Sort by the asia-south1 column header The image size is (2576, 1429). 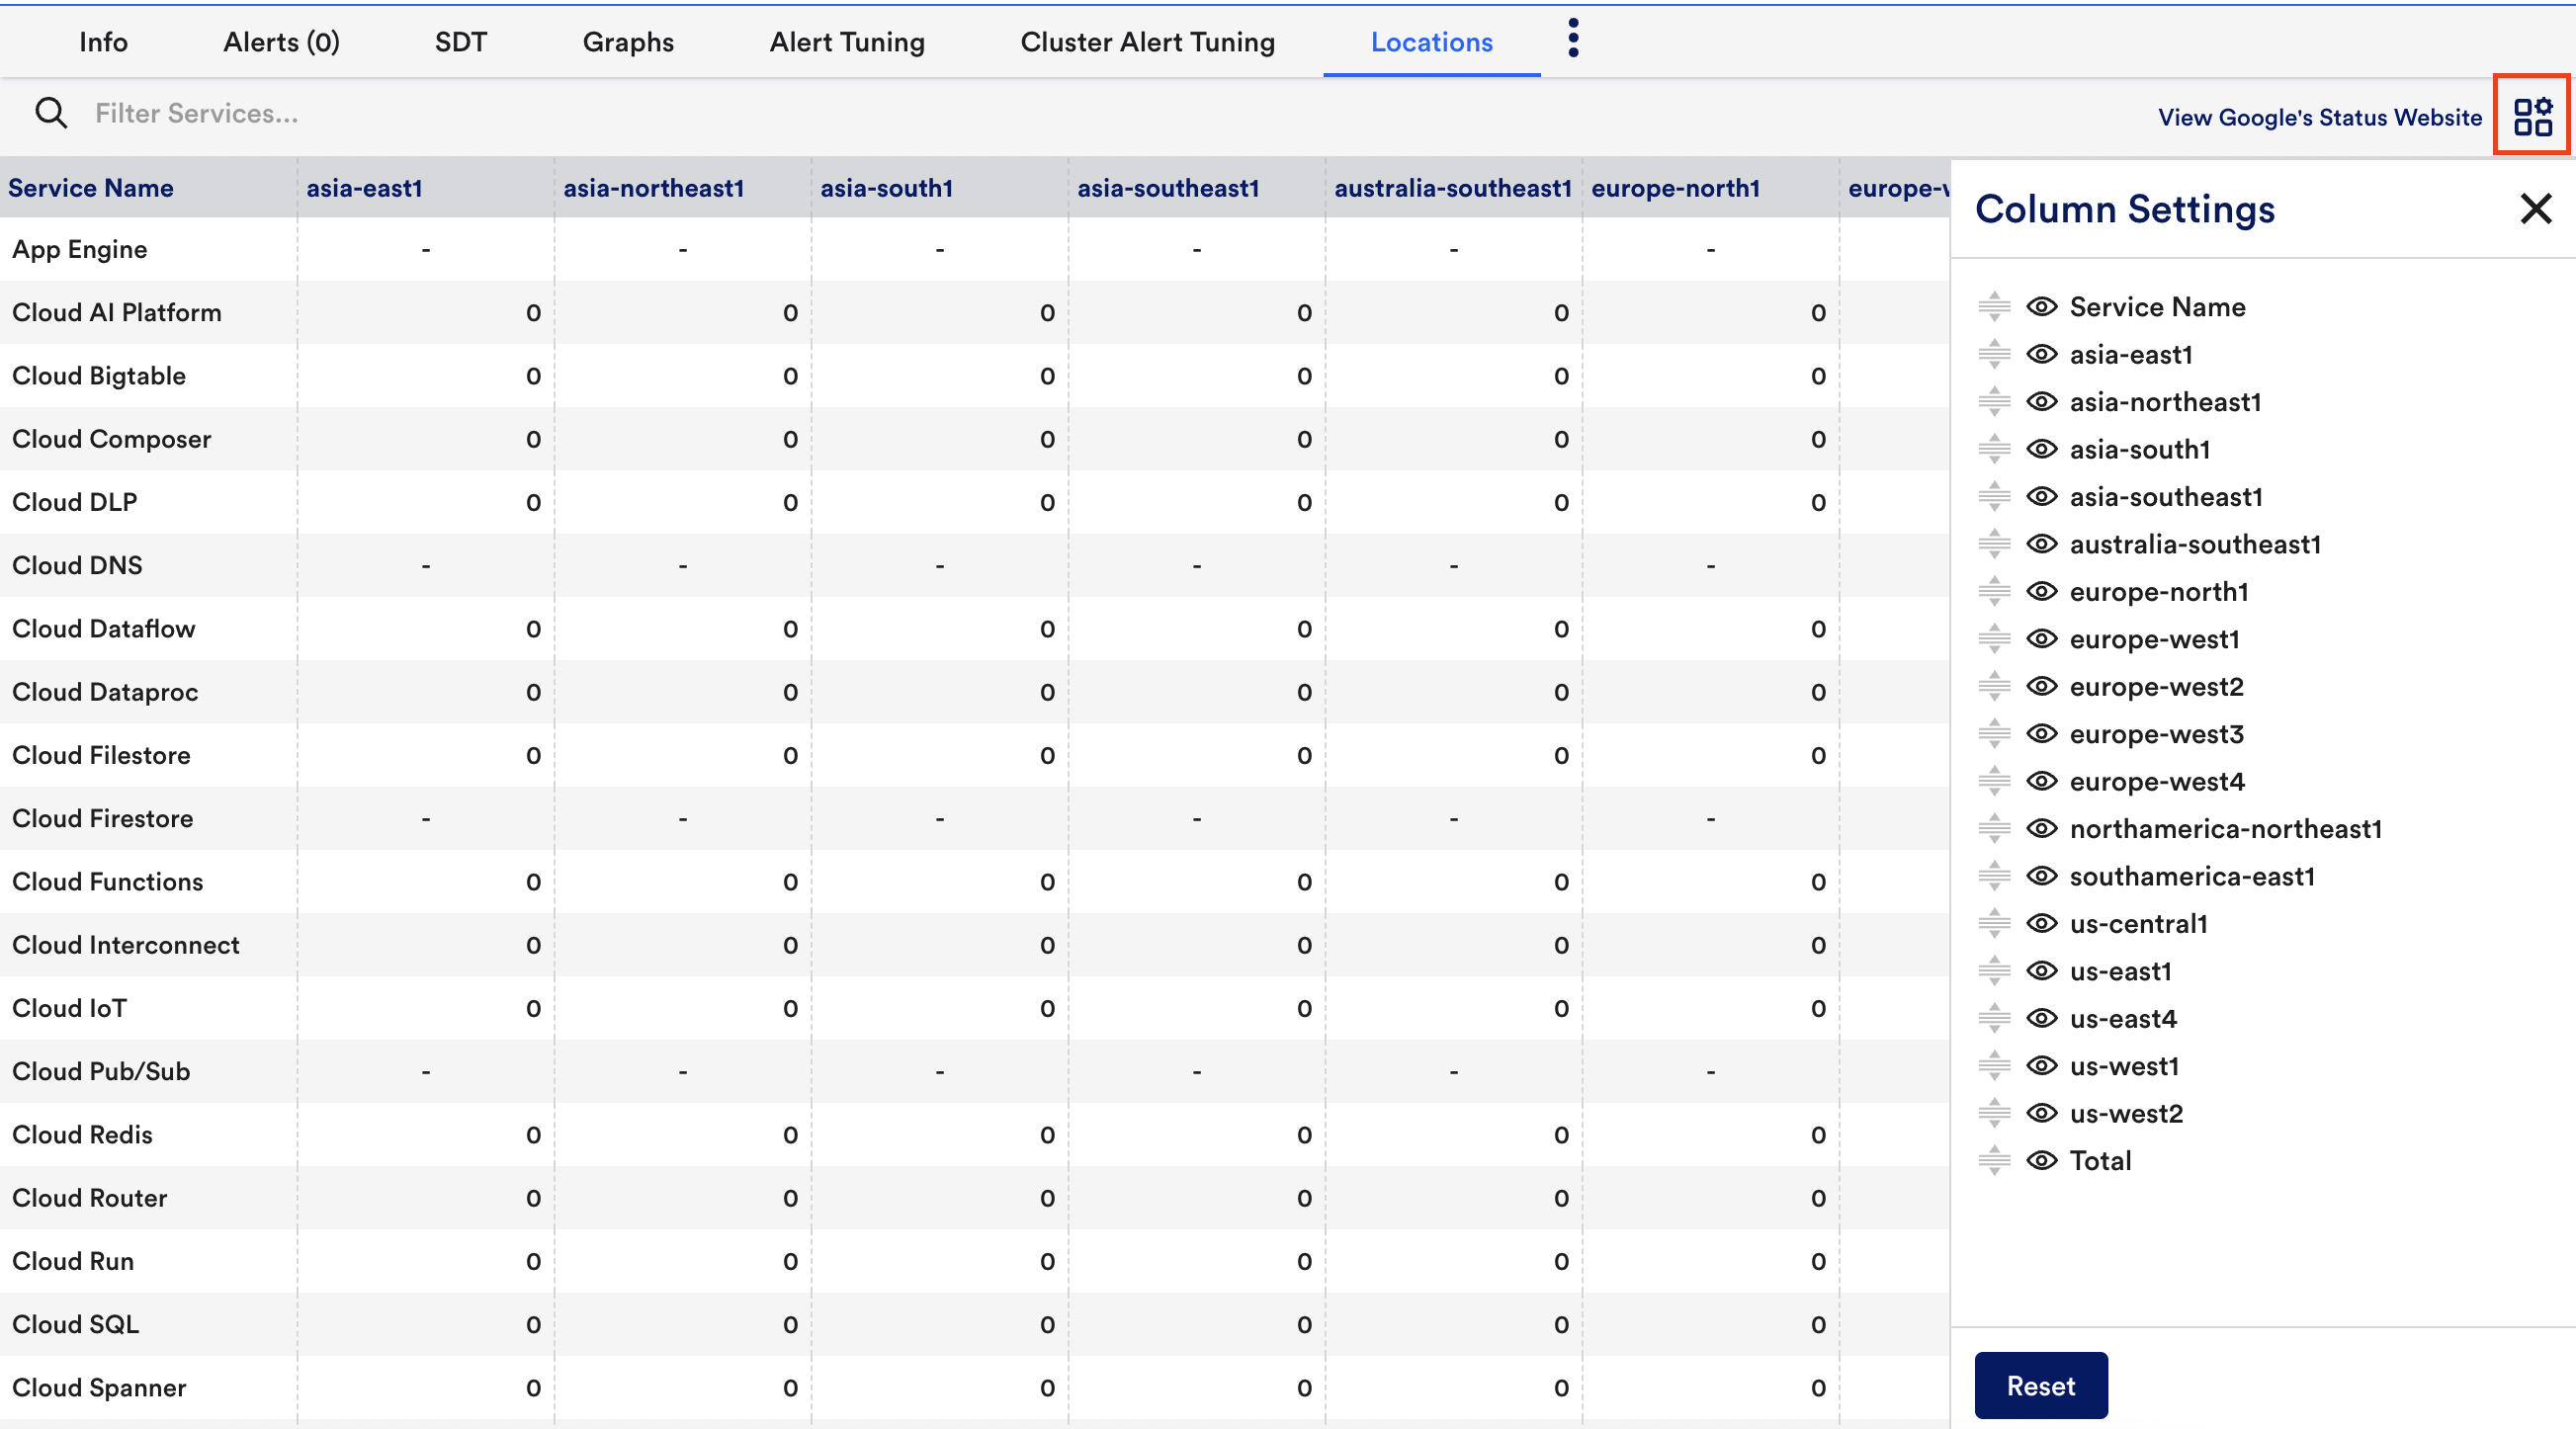point(886,188)
